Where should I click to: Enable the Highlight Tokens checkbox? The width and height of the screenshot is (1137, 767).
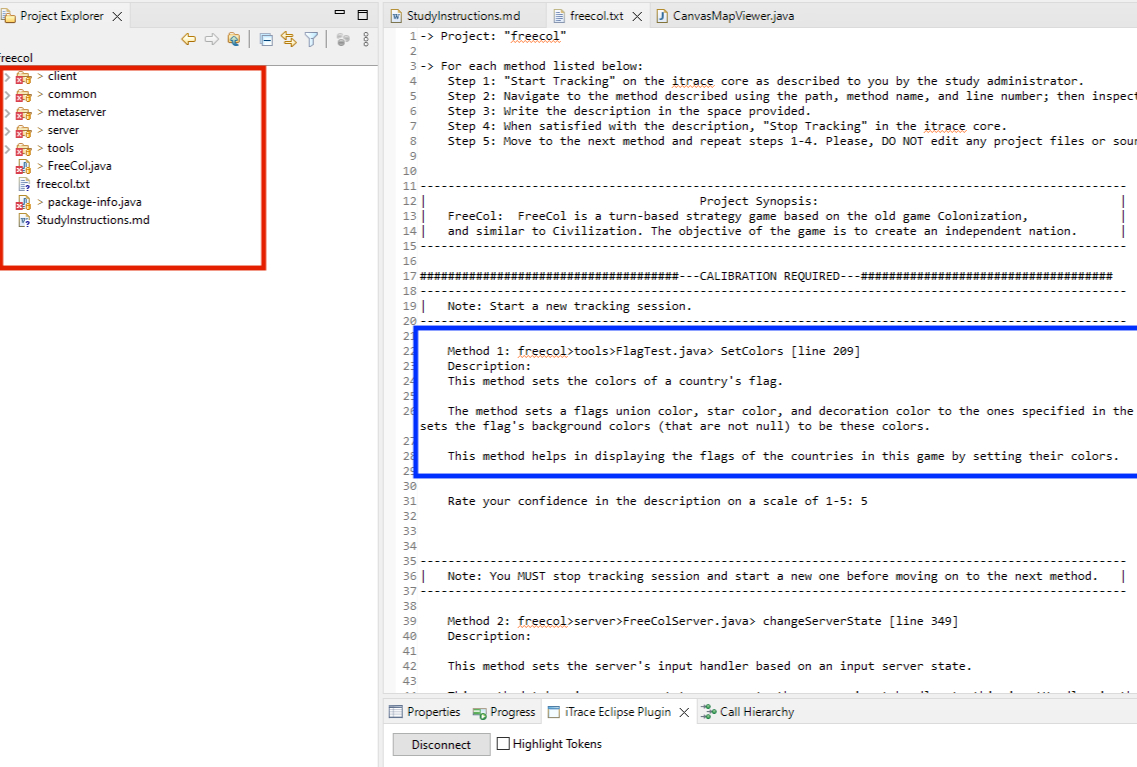coord(503,744)
